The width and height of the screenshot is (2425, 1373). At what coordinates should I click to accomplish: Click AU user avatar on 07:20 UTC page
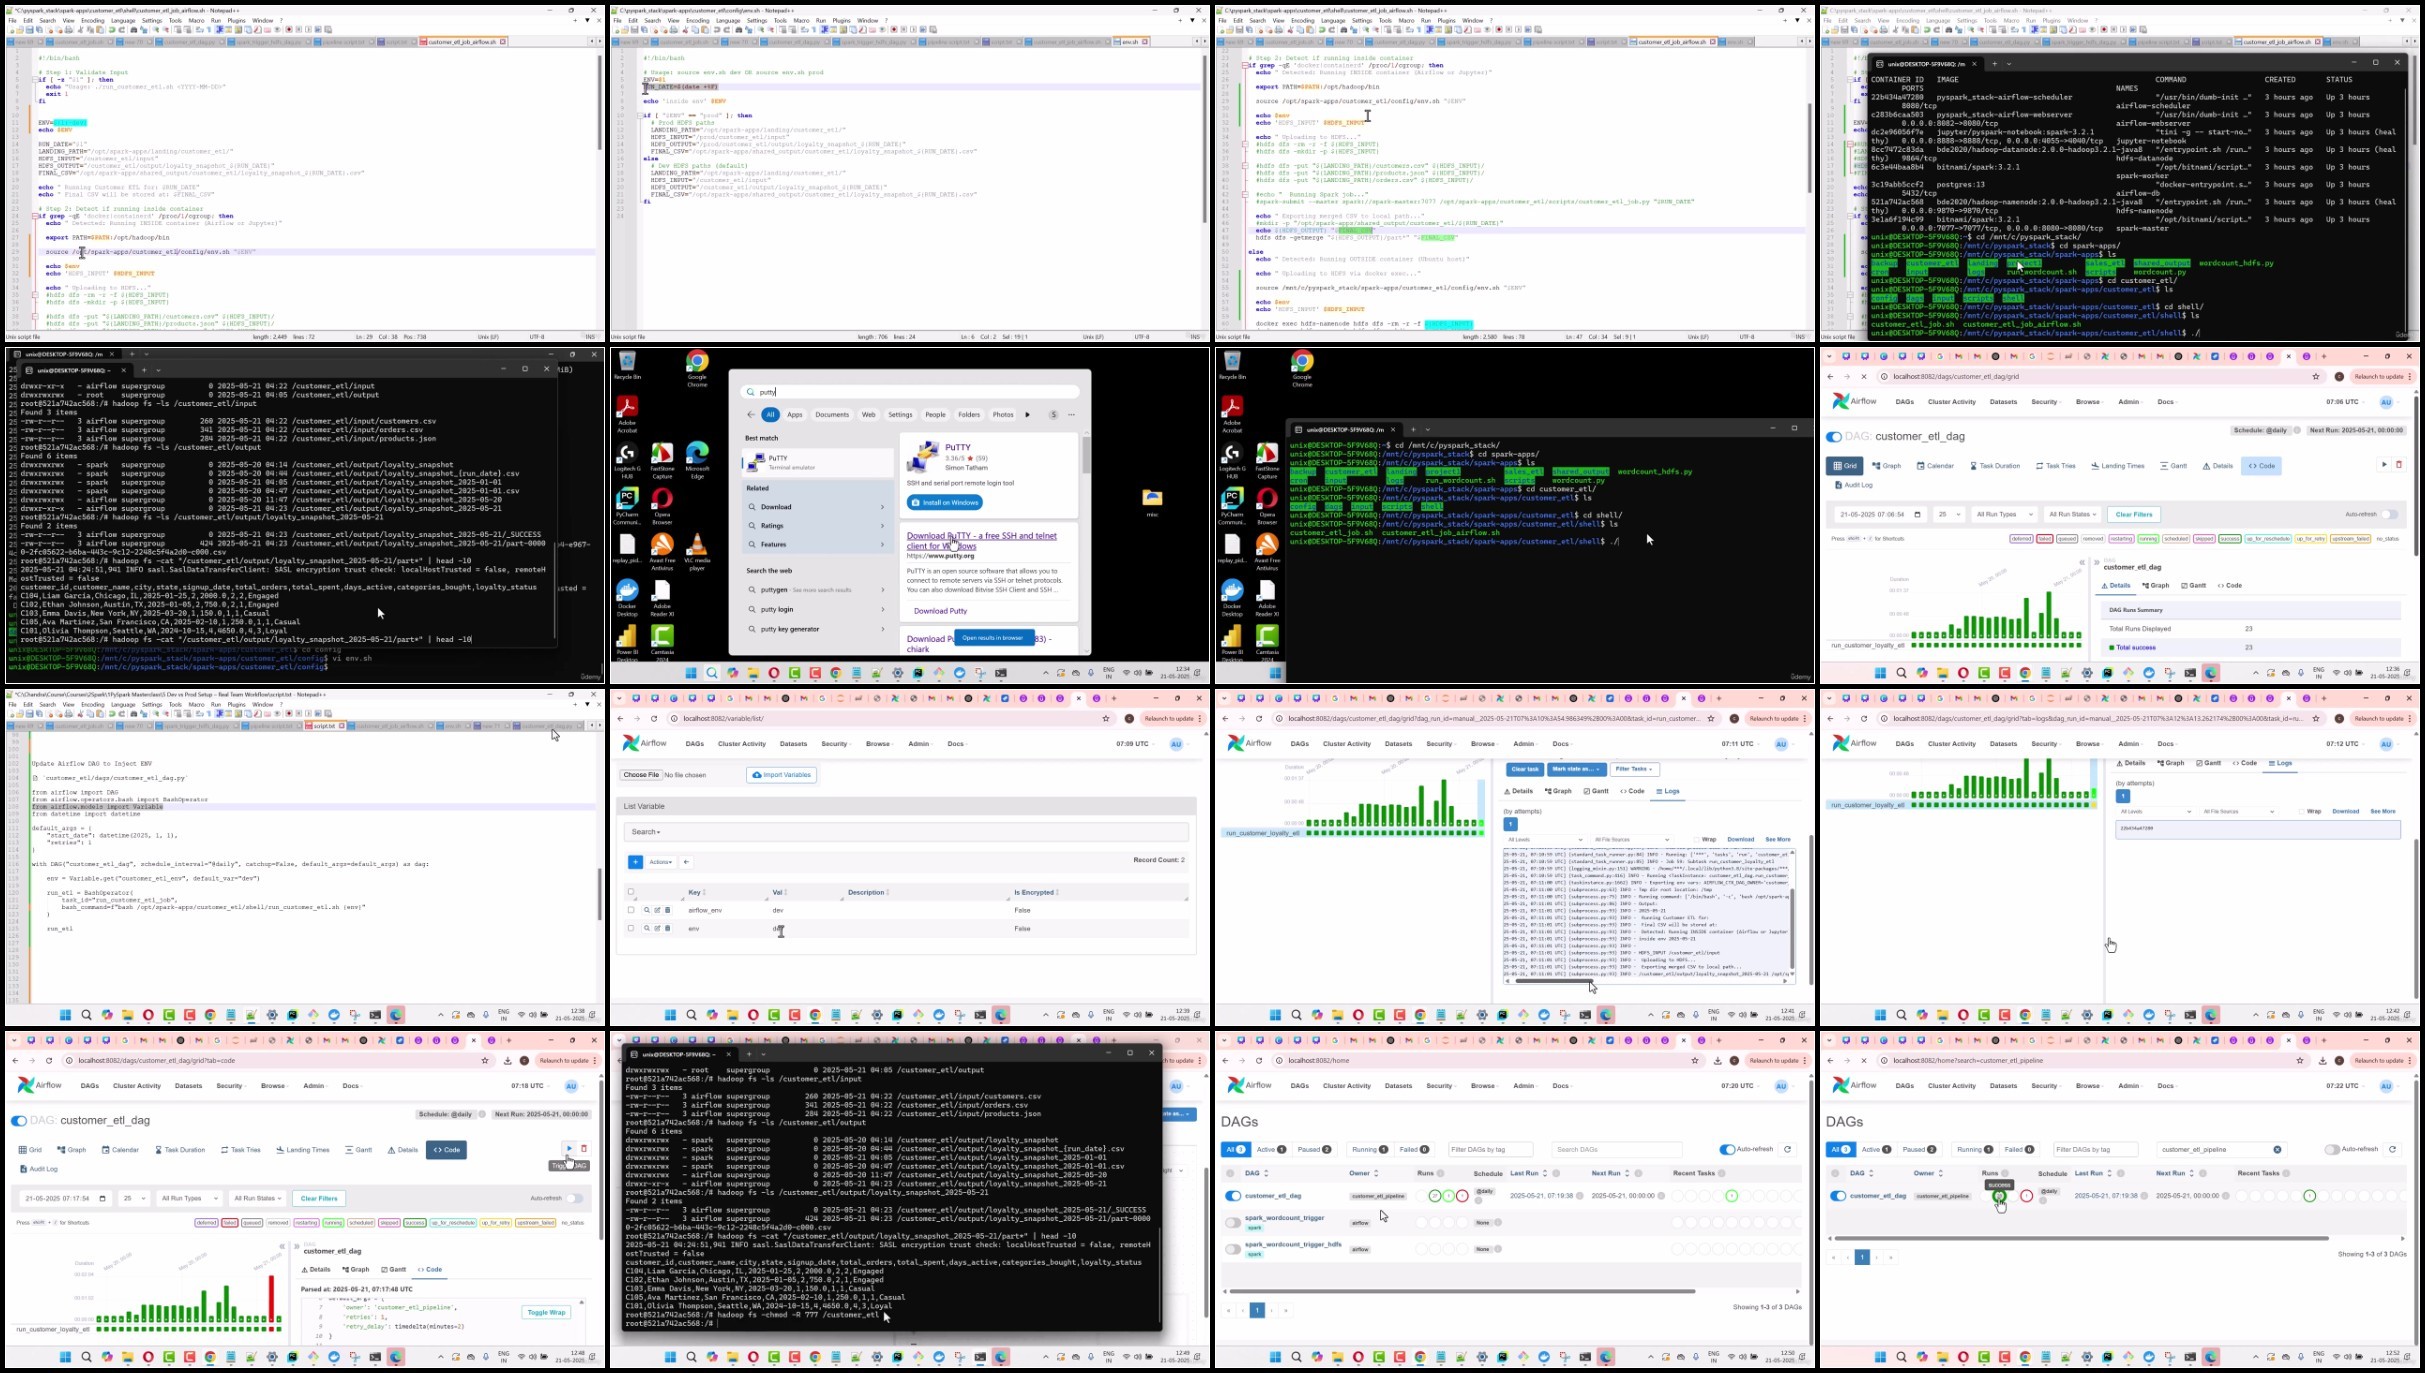point(1781,1085)
